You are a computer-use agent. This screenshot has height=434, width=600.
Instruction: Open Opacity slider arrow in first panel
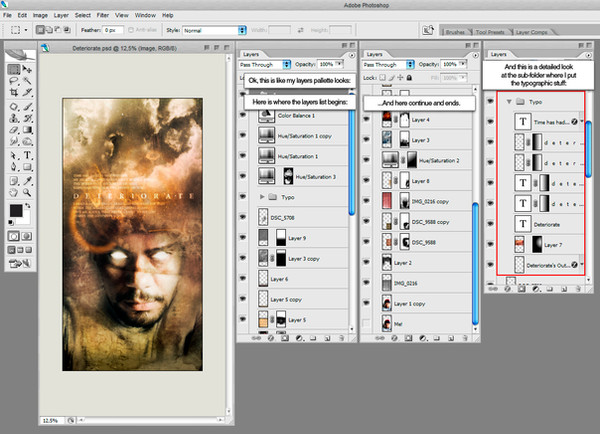339,64
